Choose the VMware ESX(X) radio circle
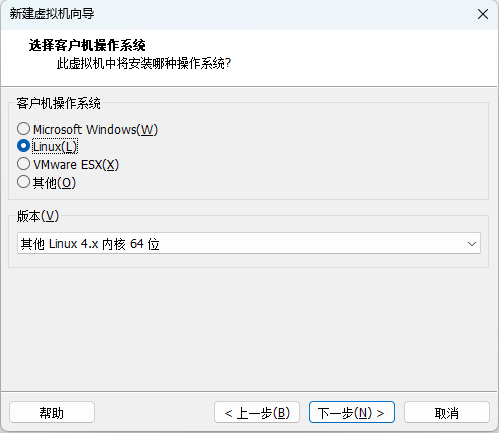Screen dimensions: 499x433 [x=23, y=164]
